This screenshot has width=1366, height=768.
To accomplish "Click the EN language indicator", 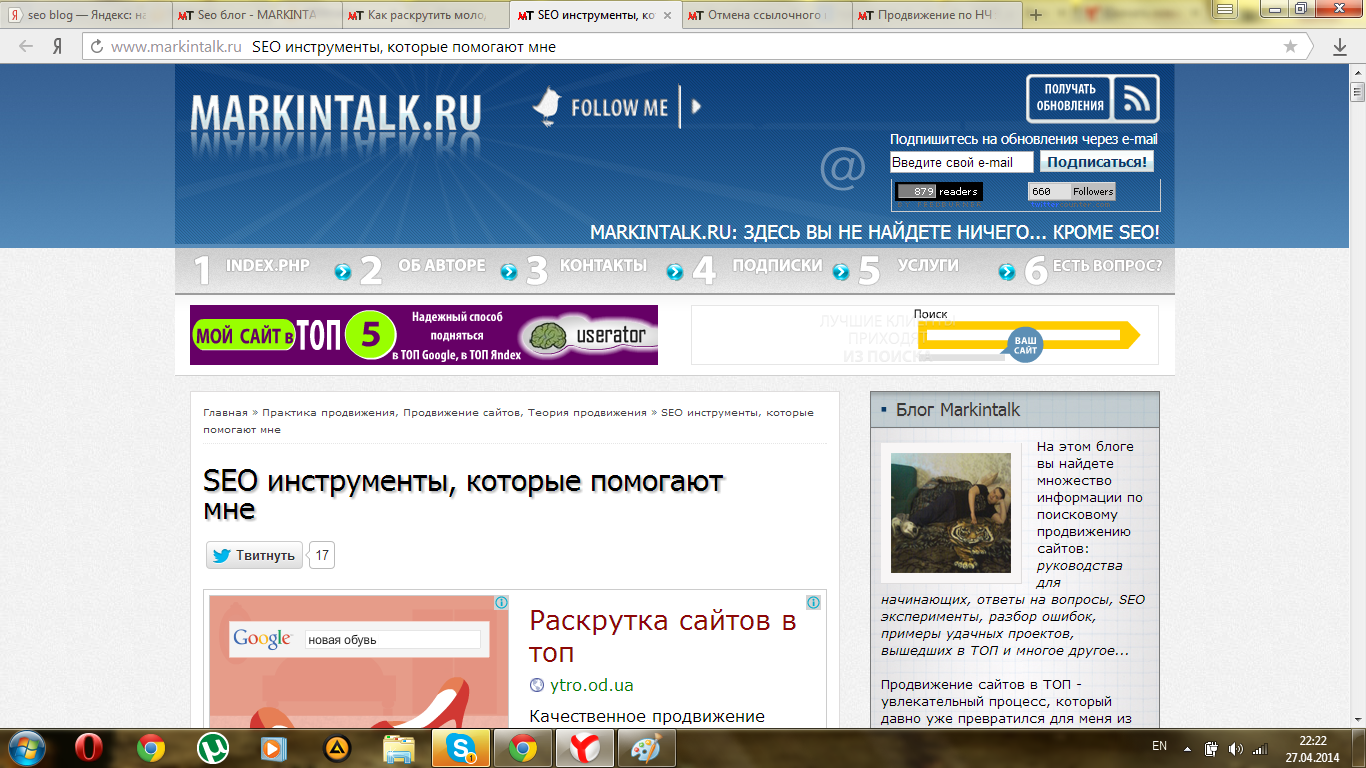I will click(x=1159, y=746).
